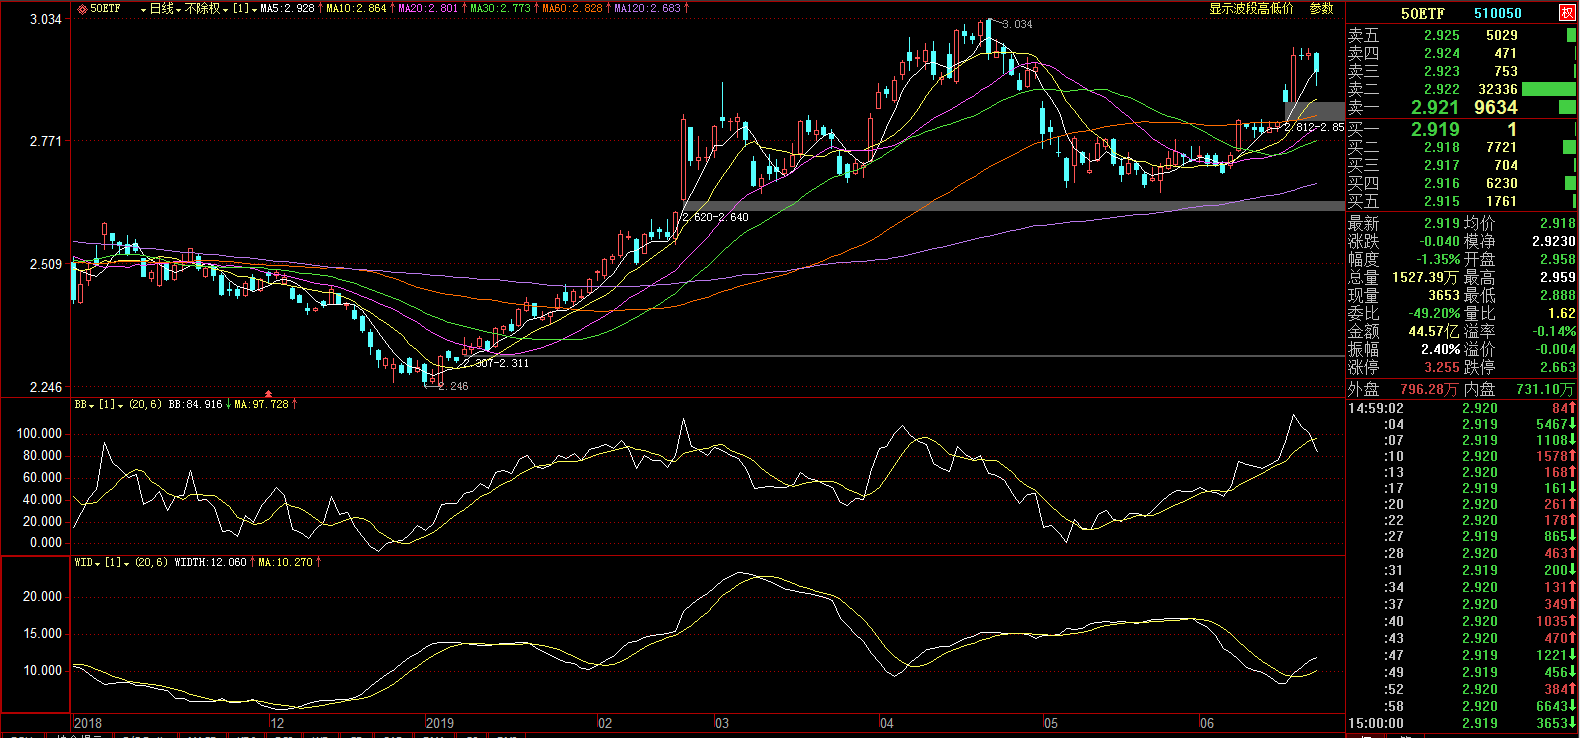
Task: Click MA:97.728 label in BB panel
Action: click(261, 404)
